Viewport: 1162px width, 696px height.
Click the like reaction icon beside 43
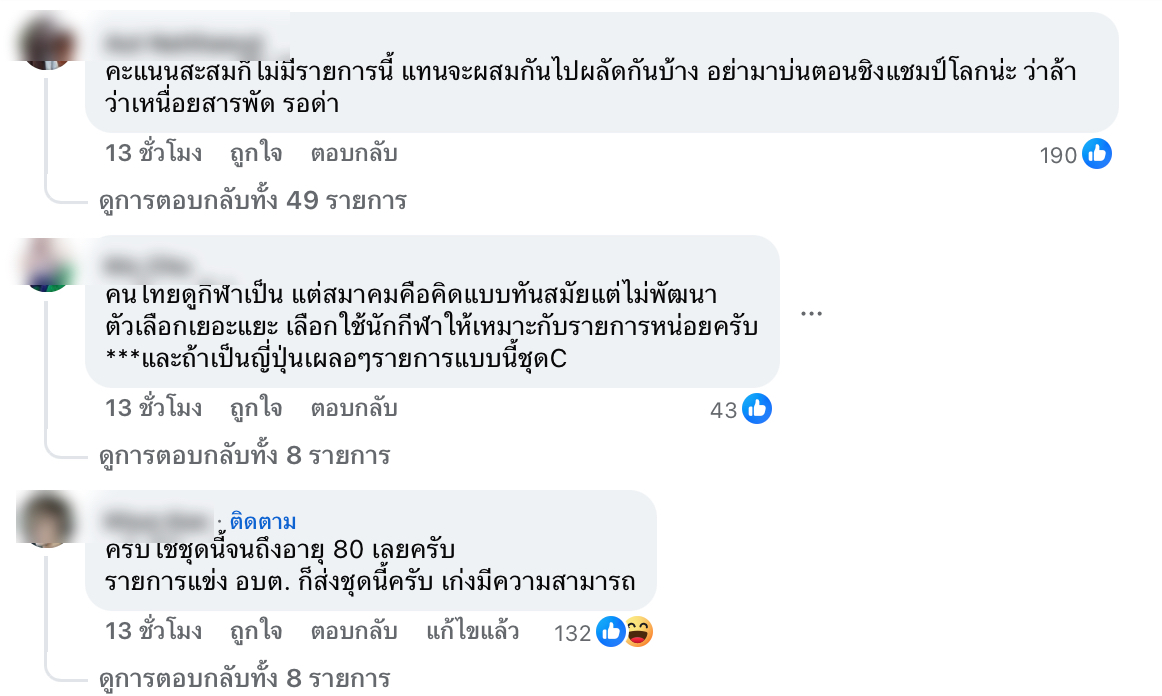click(757, 409)
